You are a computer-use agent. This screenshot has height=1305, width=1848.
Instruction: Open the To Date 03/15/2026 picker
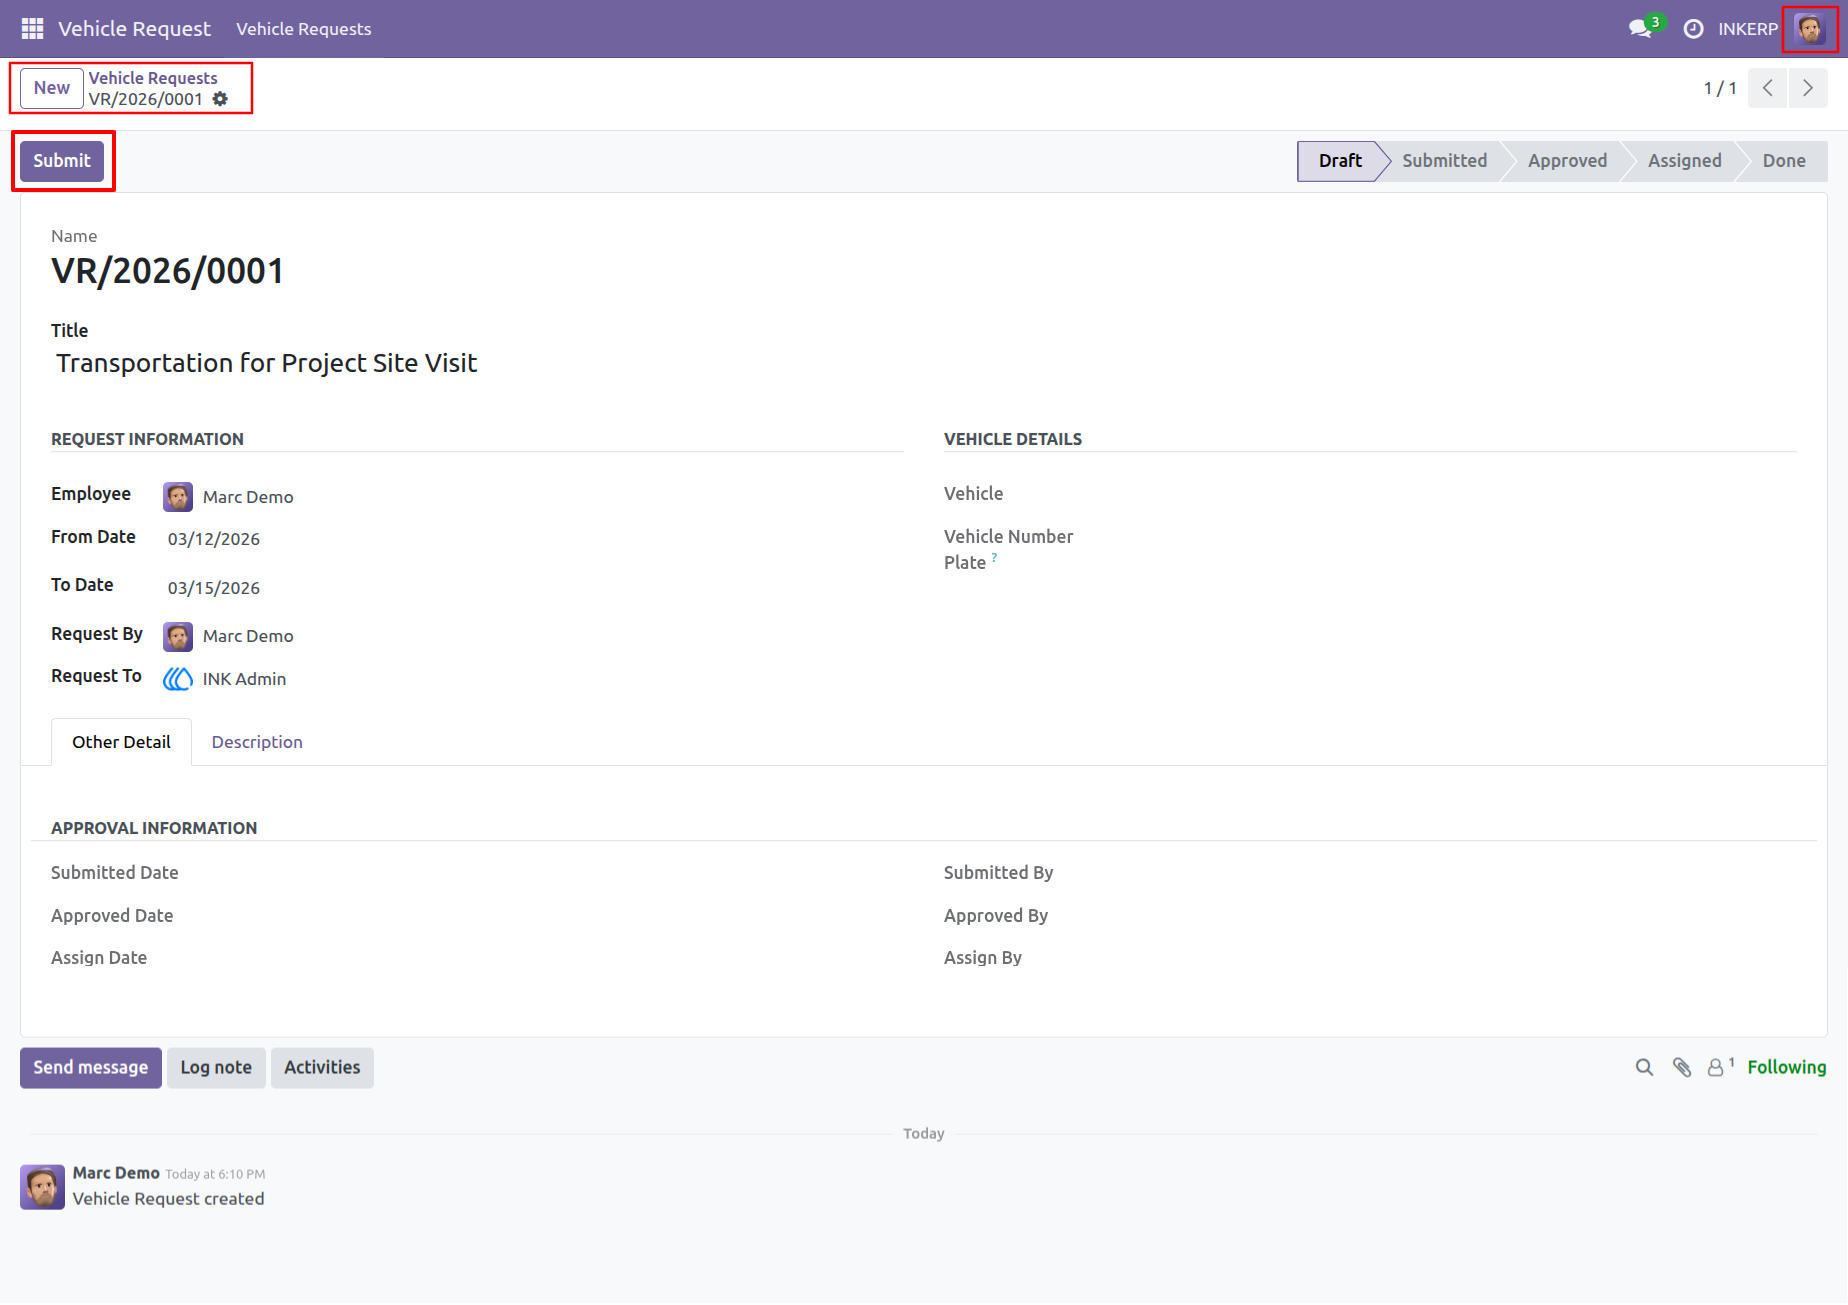tap(214, 588)
